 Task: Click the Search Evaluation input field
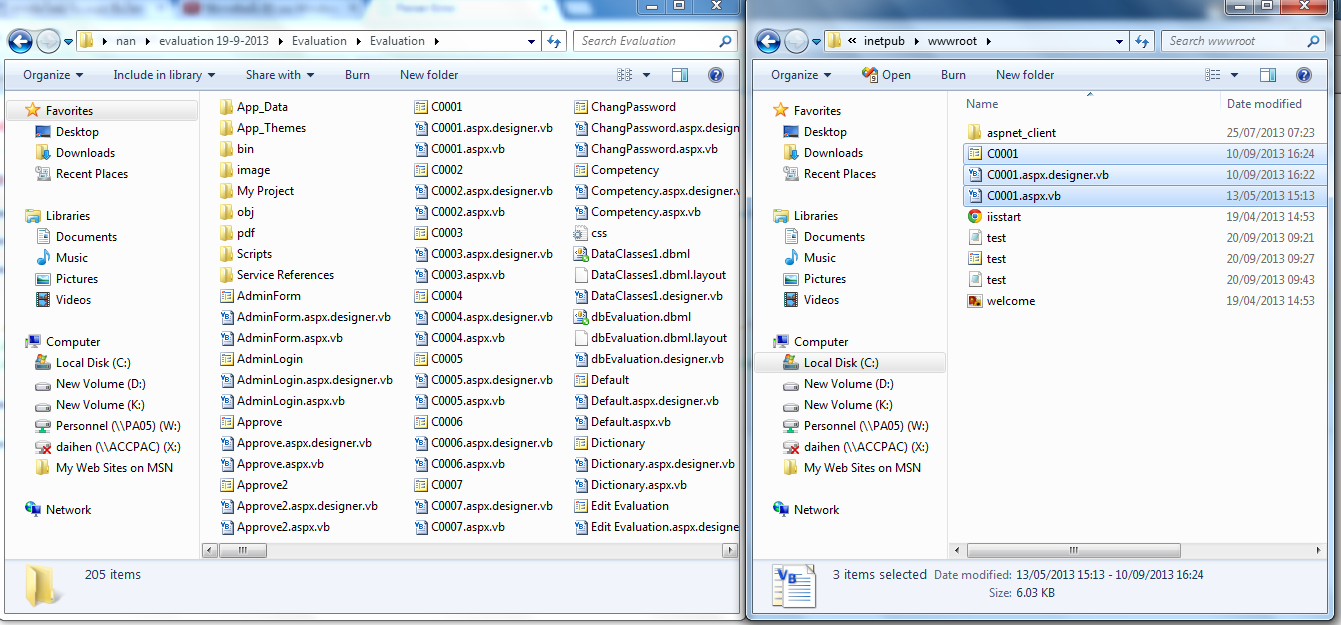point(647,41)
